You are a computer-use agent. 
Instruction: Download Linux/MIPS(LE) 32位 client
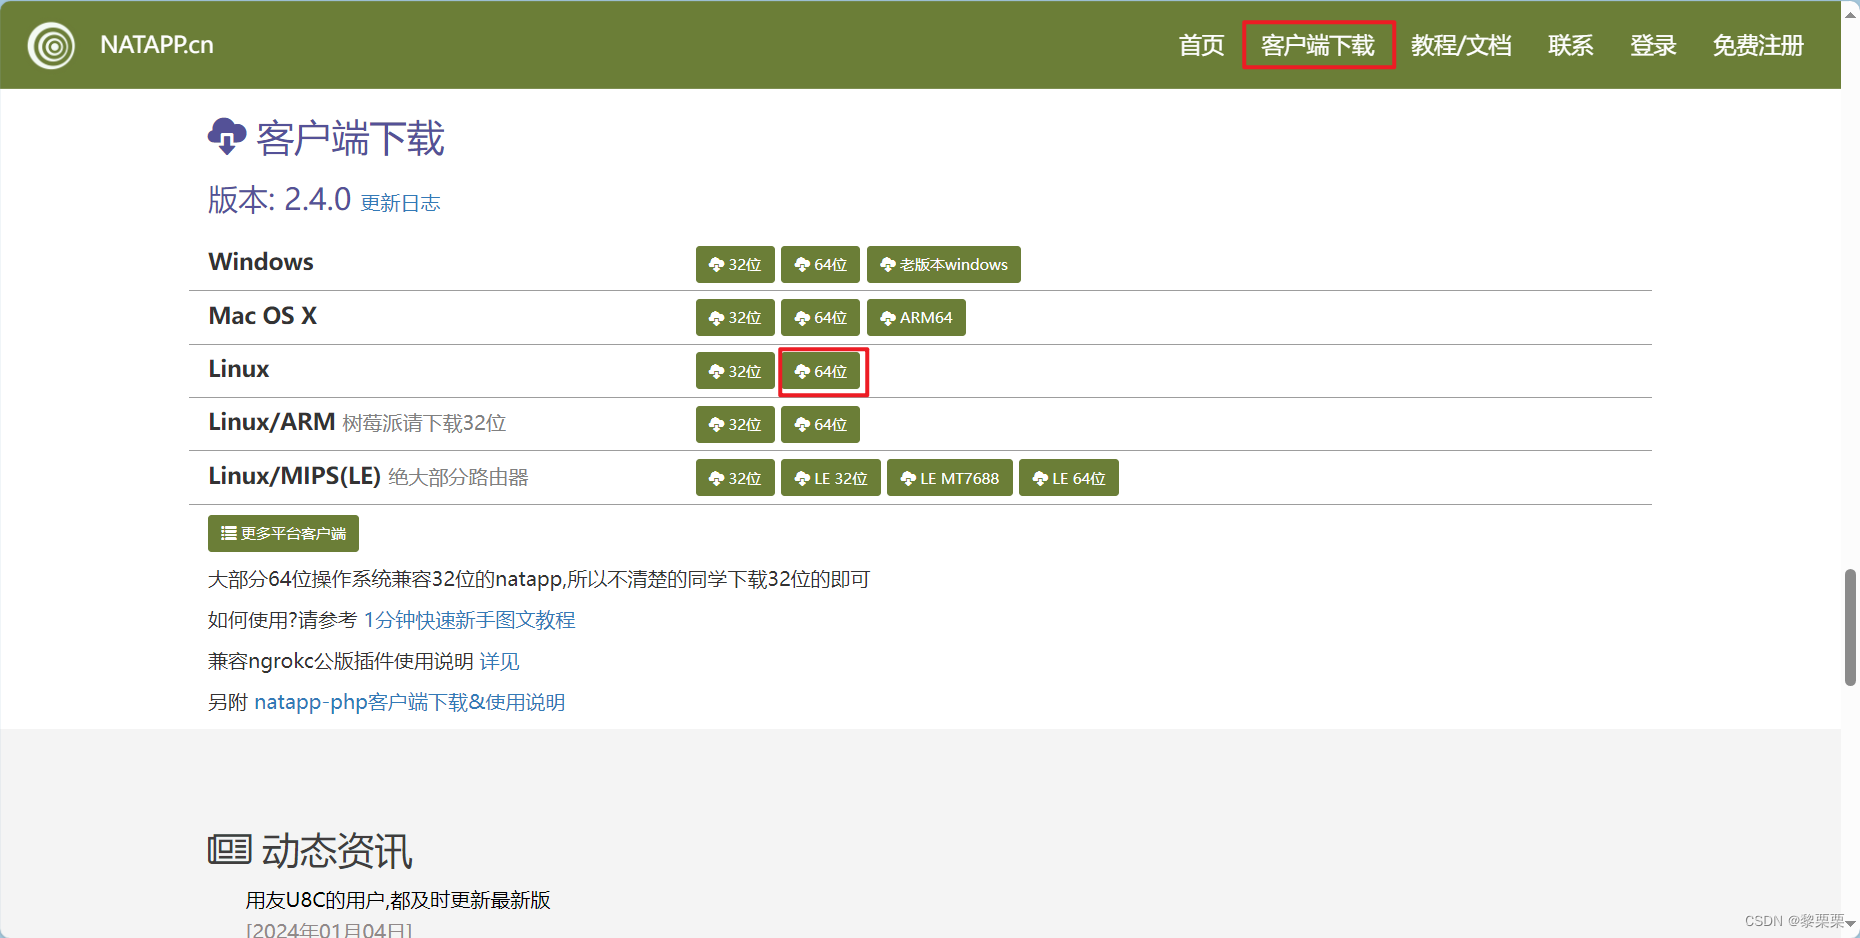pos(735,478)
